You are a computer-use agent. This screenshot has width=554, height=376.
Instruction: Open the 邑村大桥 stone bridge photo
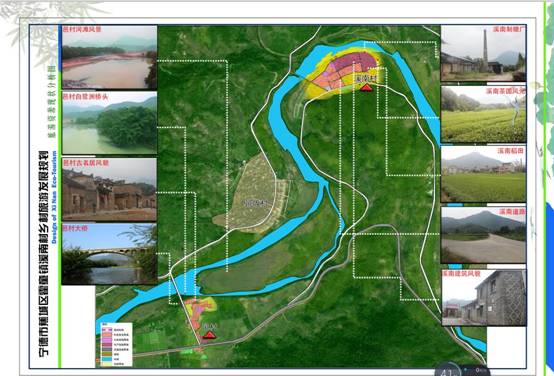point(109,253)
